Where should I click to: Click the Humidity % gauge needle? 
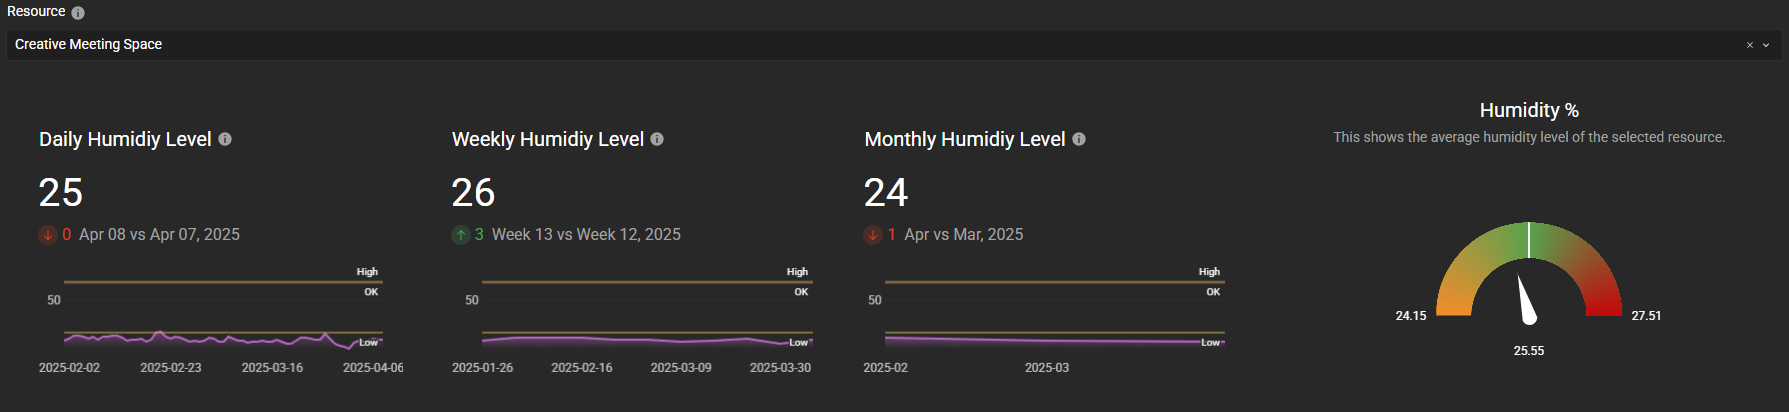pos(1525,300)
